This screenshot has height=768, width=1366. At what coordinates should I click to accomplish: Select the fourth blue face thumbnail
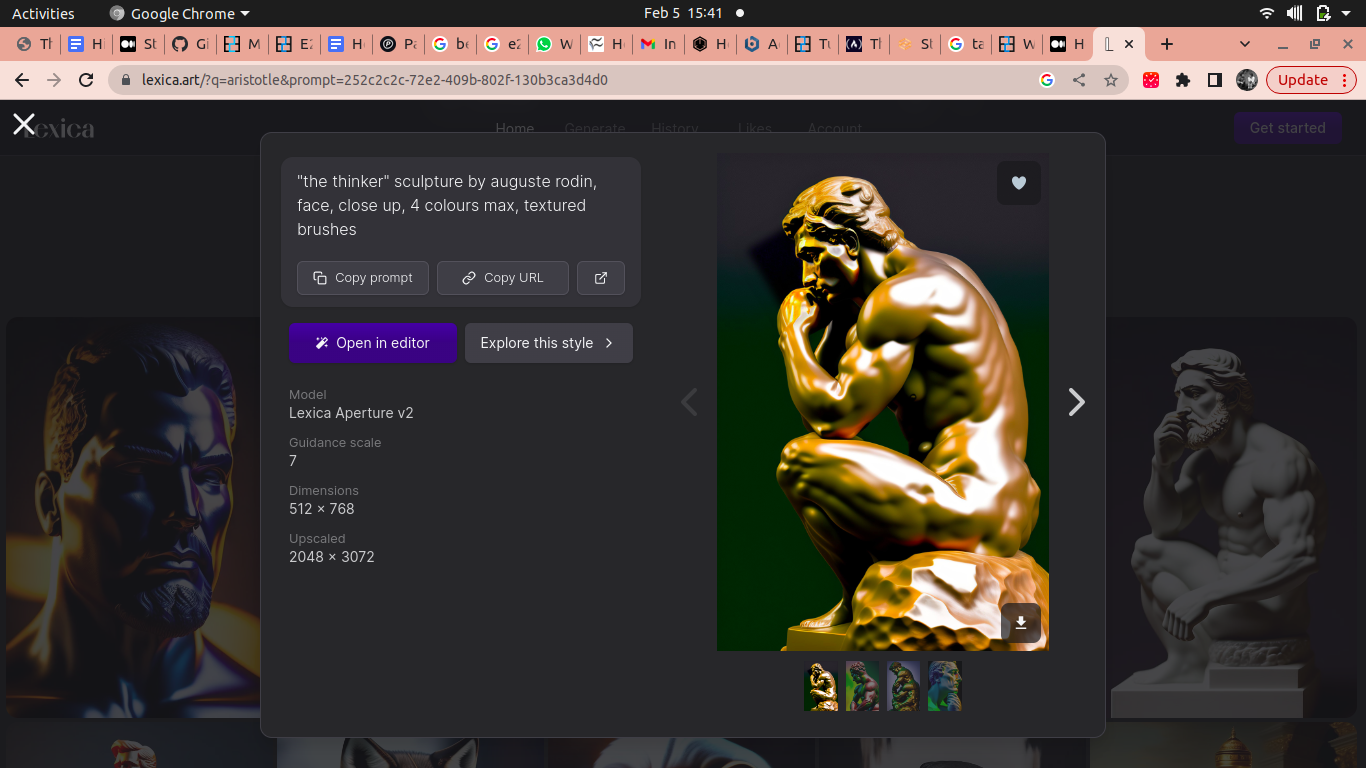pyautogui.click(x=944, y=686)
